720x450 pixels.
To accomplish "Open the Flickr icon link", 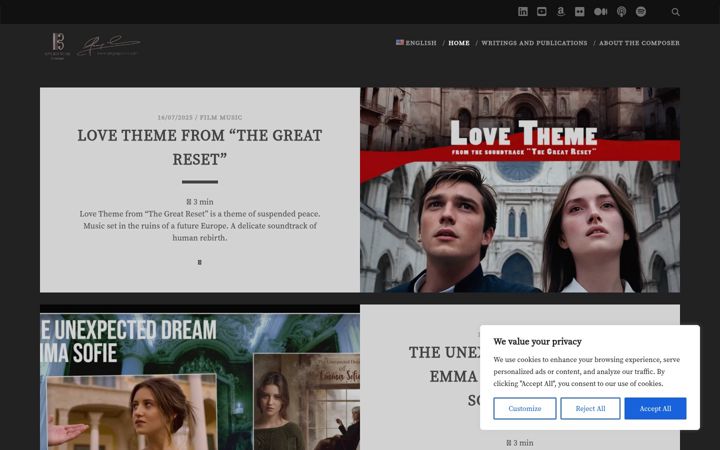I will click(x=579, y=12).
